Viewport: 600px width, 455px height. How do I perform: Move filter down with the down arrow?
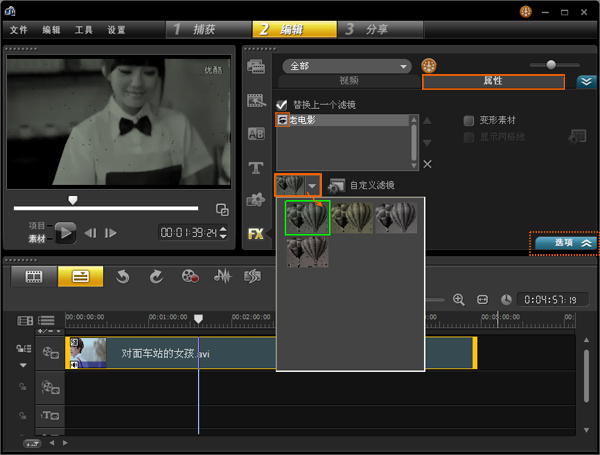pos(427,143)
